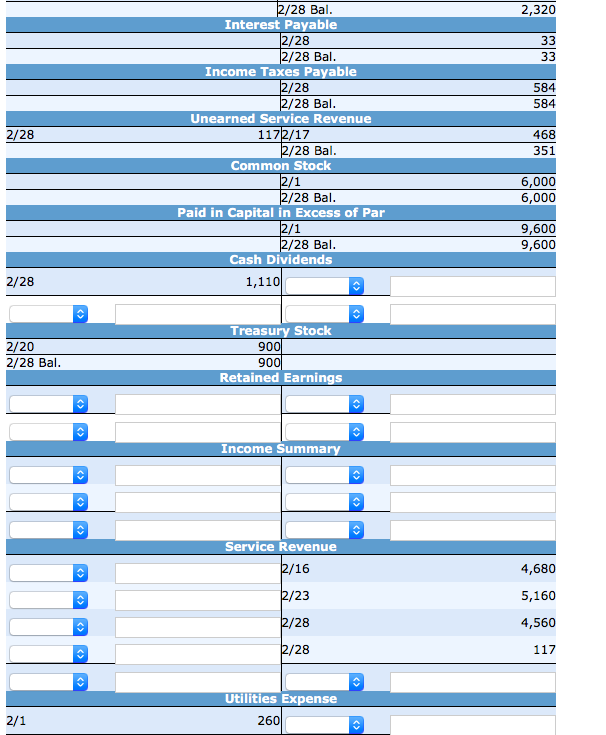Viewport: 606px width, 735px height.
Task: Click 9,600 in Paid in Capital 2/28 Bal. row
Action: 538,245
